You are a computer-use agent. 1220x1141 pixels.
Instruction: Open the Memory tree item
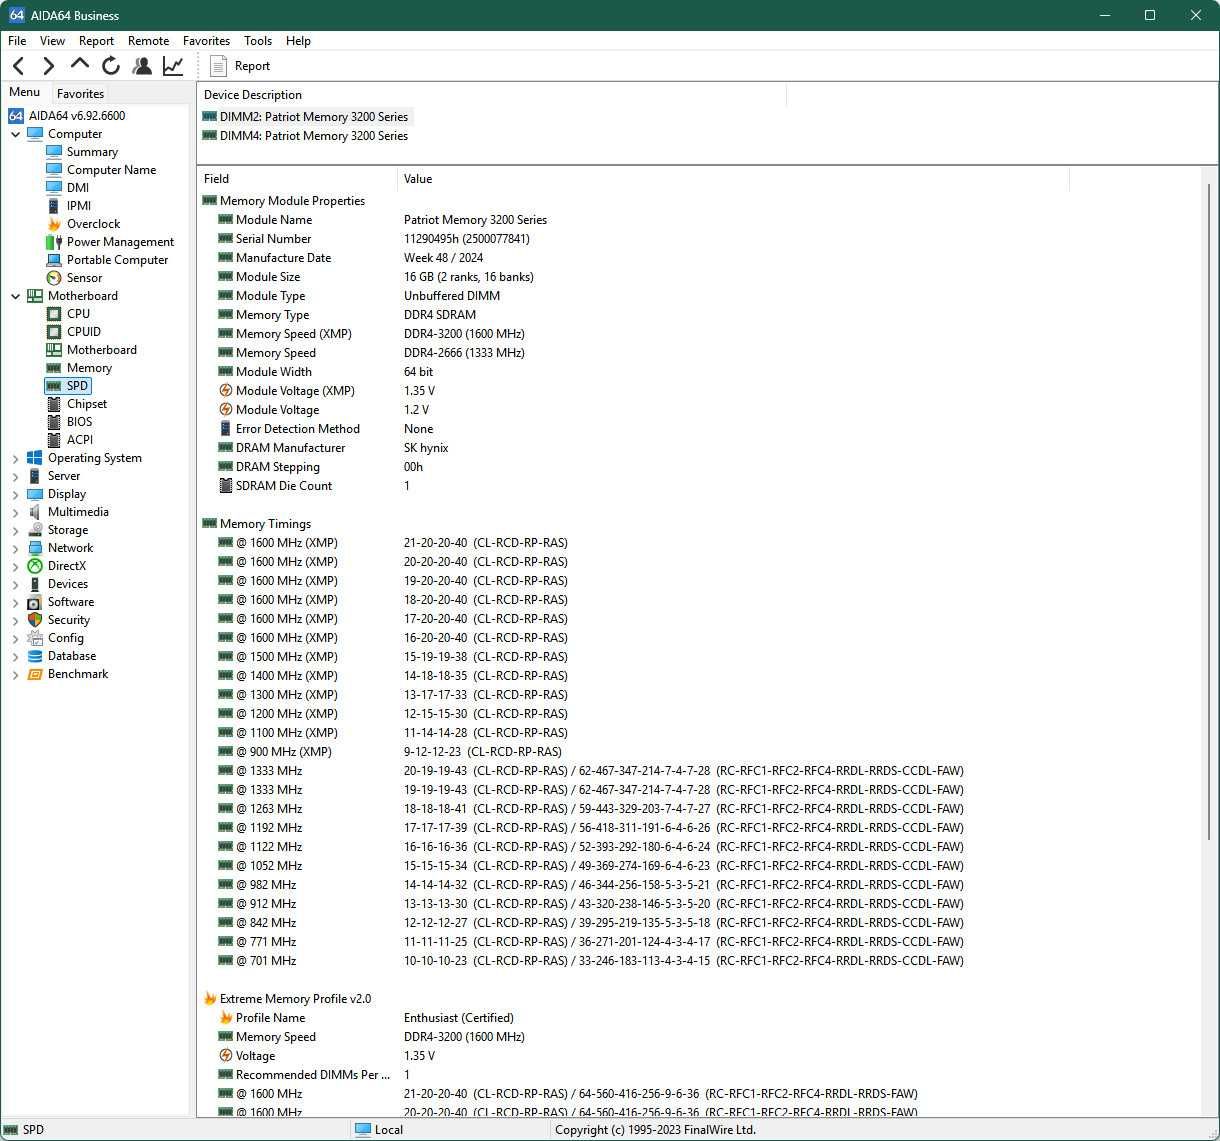point(89,368)
